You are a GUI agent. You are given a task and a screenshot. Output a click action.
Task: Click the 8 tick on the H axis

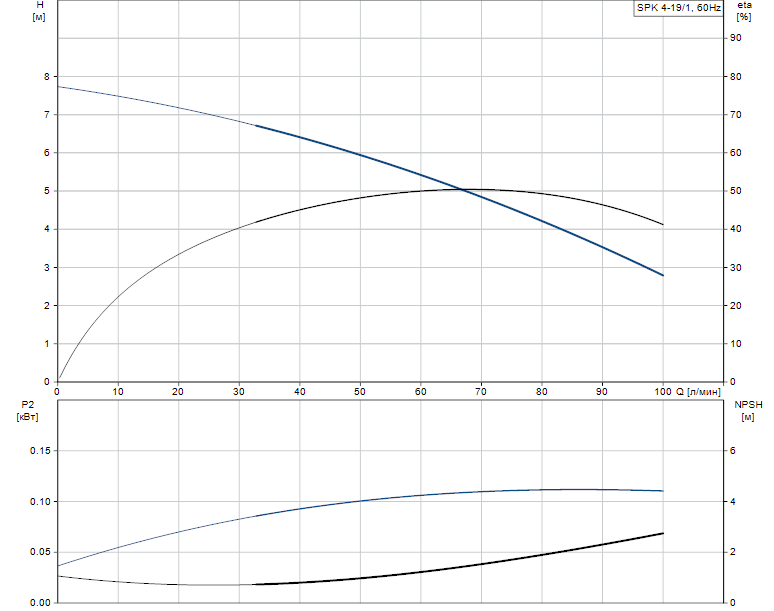46,76
